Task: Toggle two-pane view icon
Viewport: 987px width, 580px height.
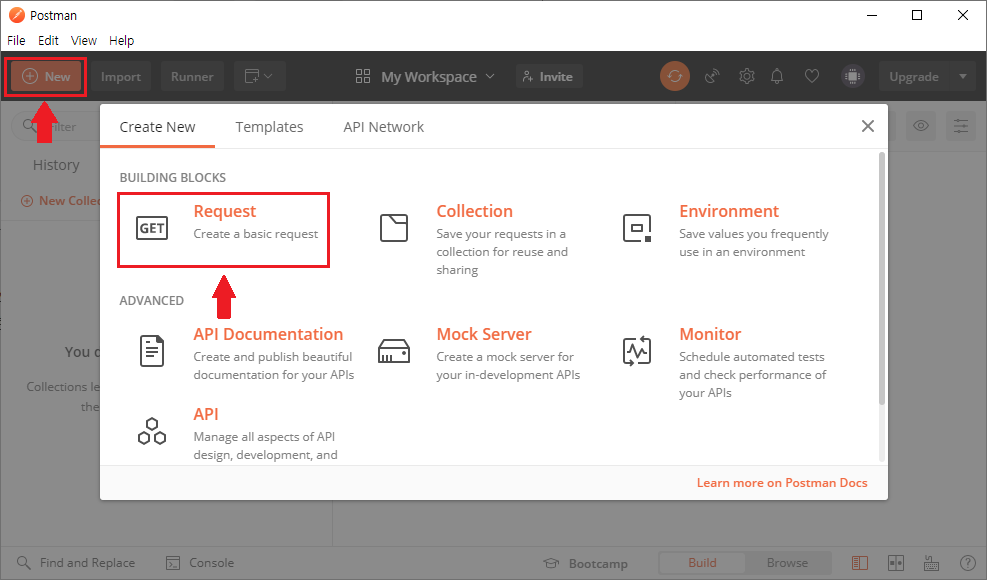Action: coord(896,563)
